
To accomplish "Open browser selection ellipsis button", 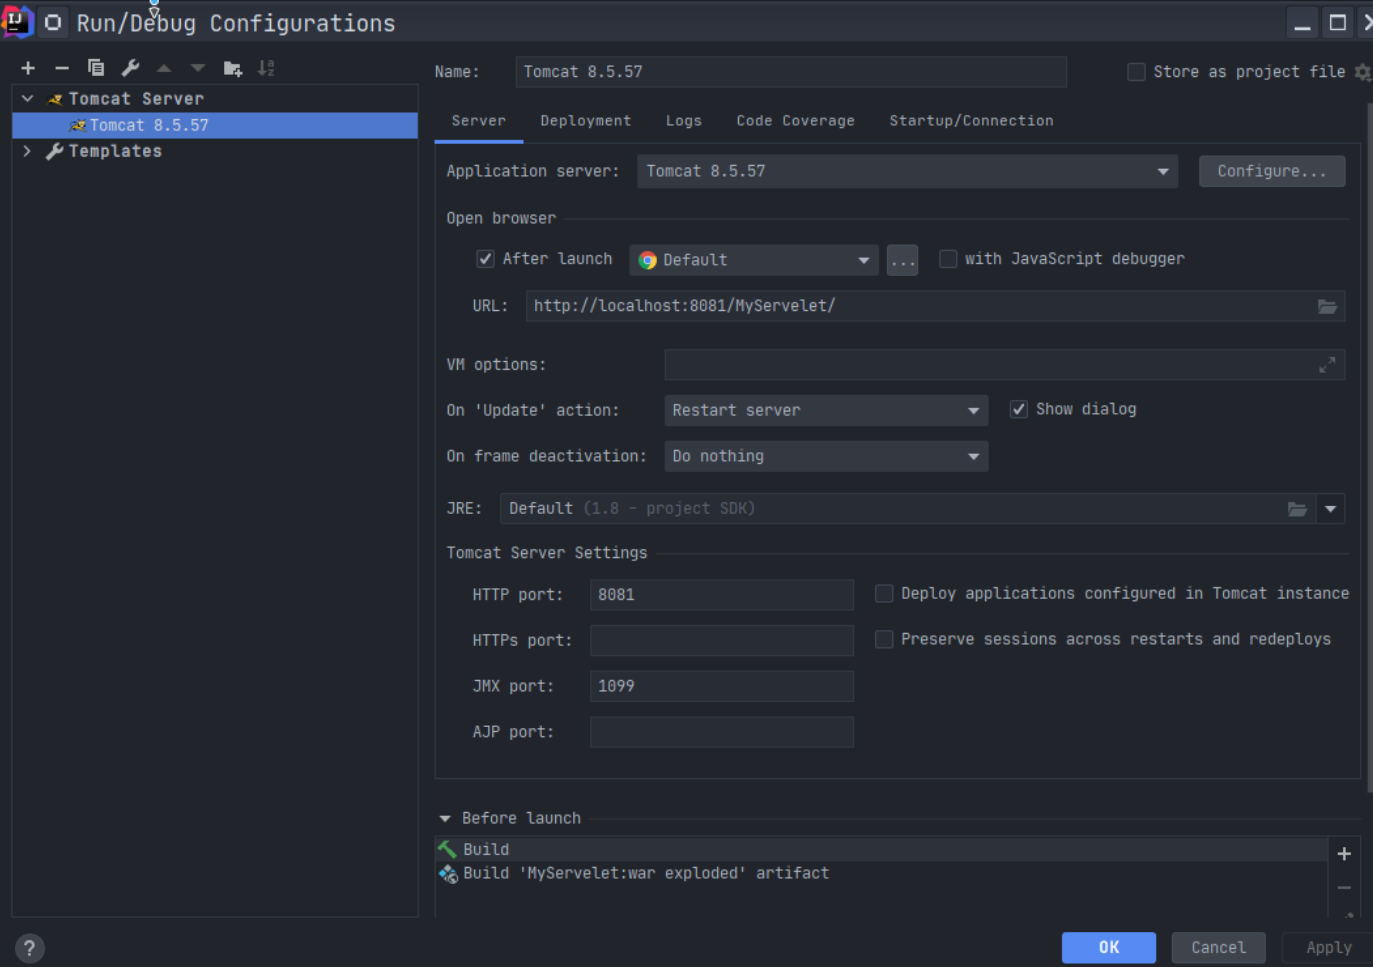I will (x=902, y=260).
